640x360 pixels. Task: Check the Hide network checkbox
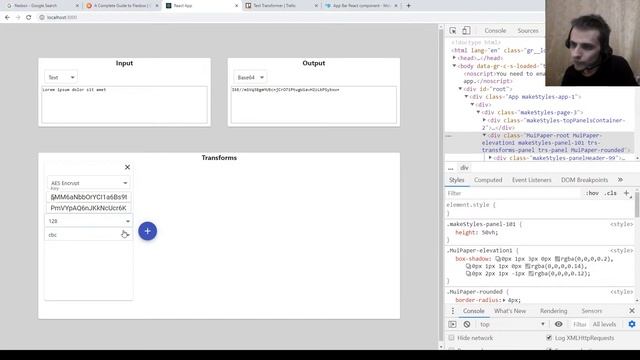click(x=451, y=338)
